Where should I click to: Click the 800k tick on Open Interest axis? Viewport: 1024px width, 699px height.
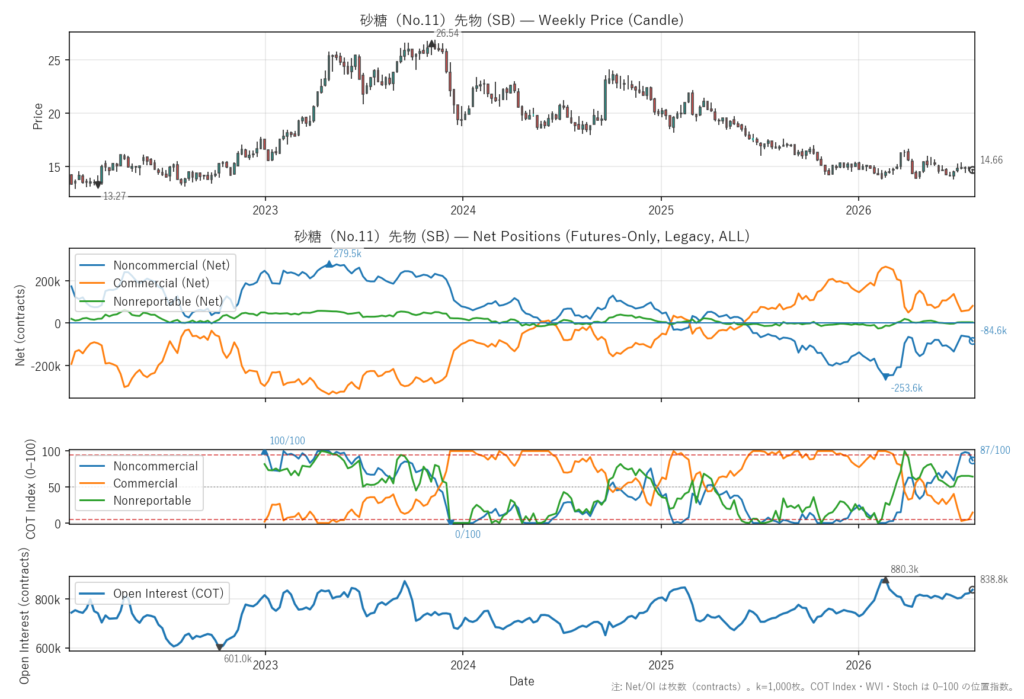click(x=48, y=600)
